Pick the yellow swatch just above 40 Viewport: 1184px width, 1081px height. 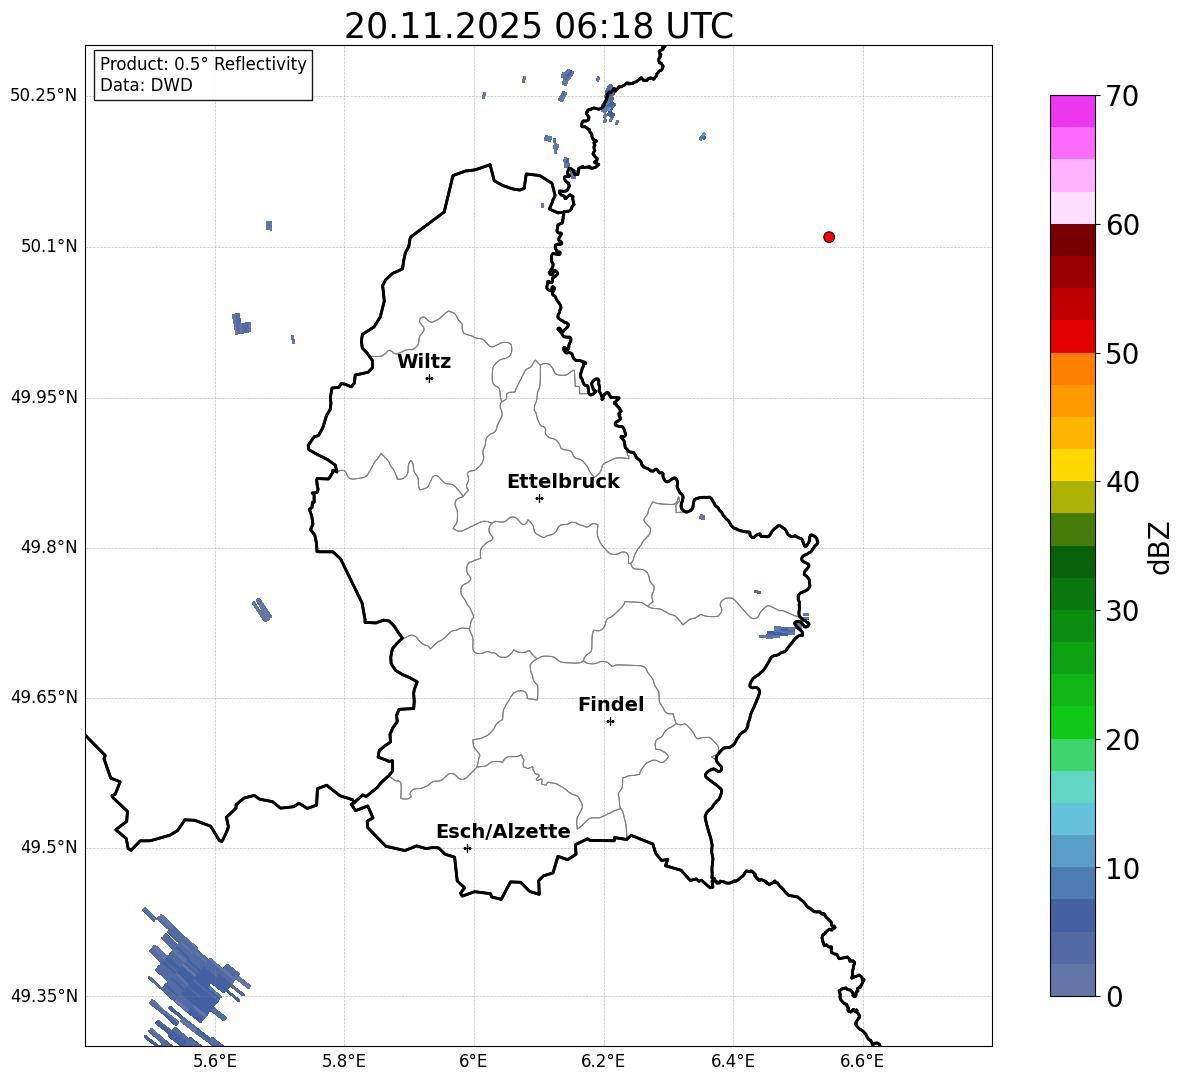(x=1073, y=465)
